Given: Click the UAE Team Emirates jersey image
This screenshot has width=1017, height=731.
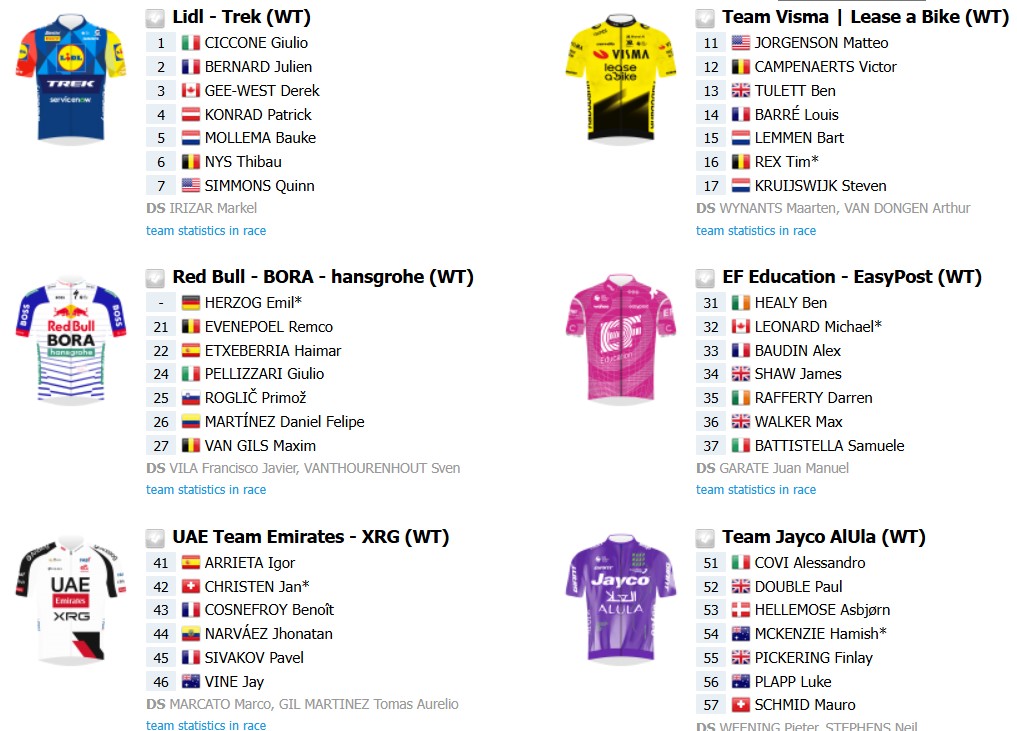Looking at the screenshot, I should point(71,599).
